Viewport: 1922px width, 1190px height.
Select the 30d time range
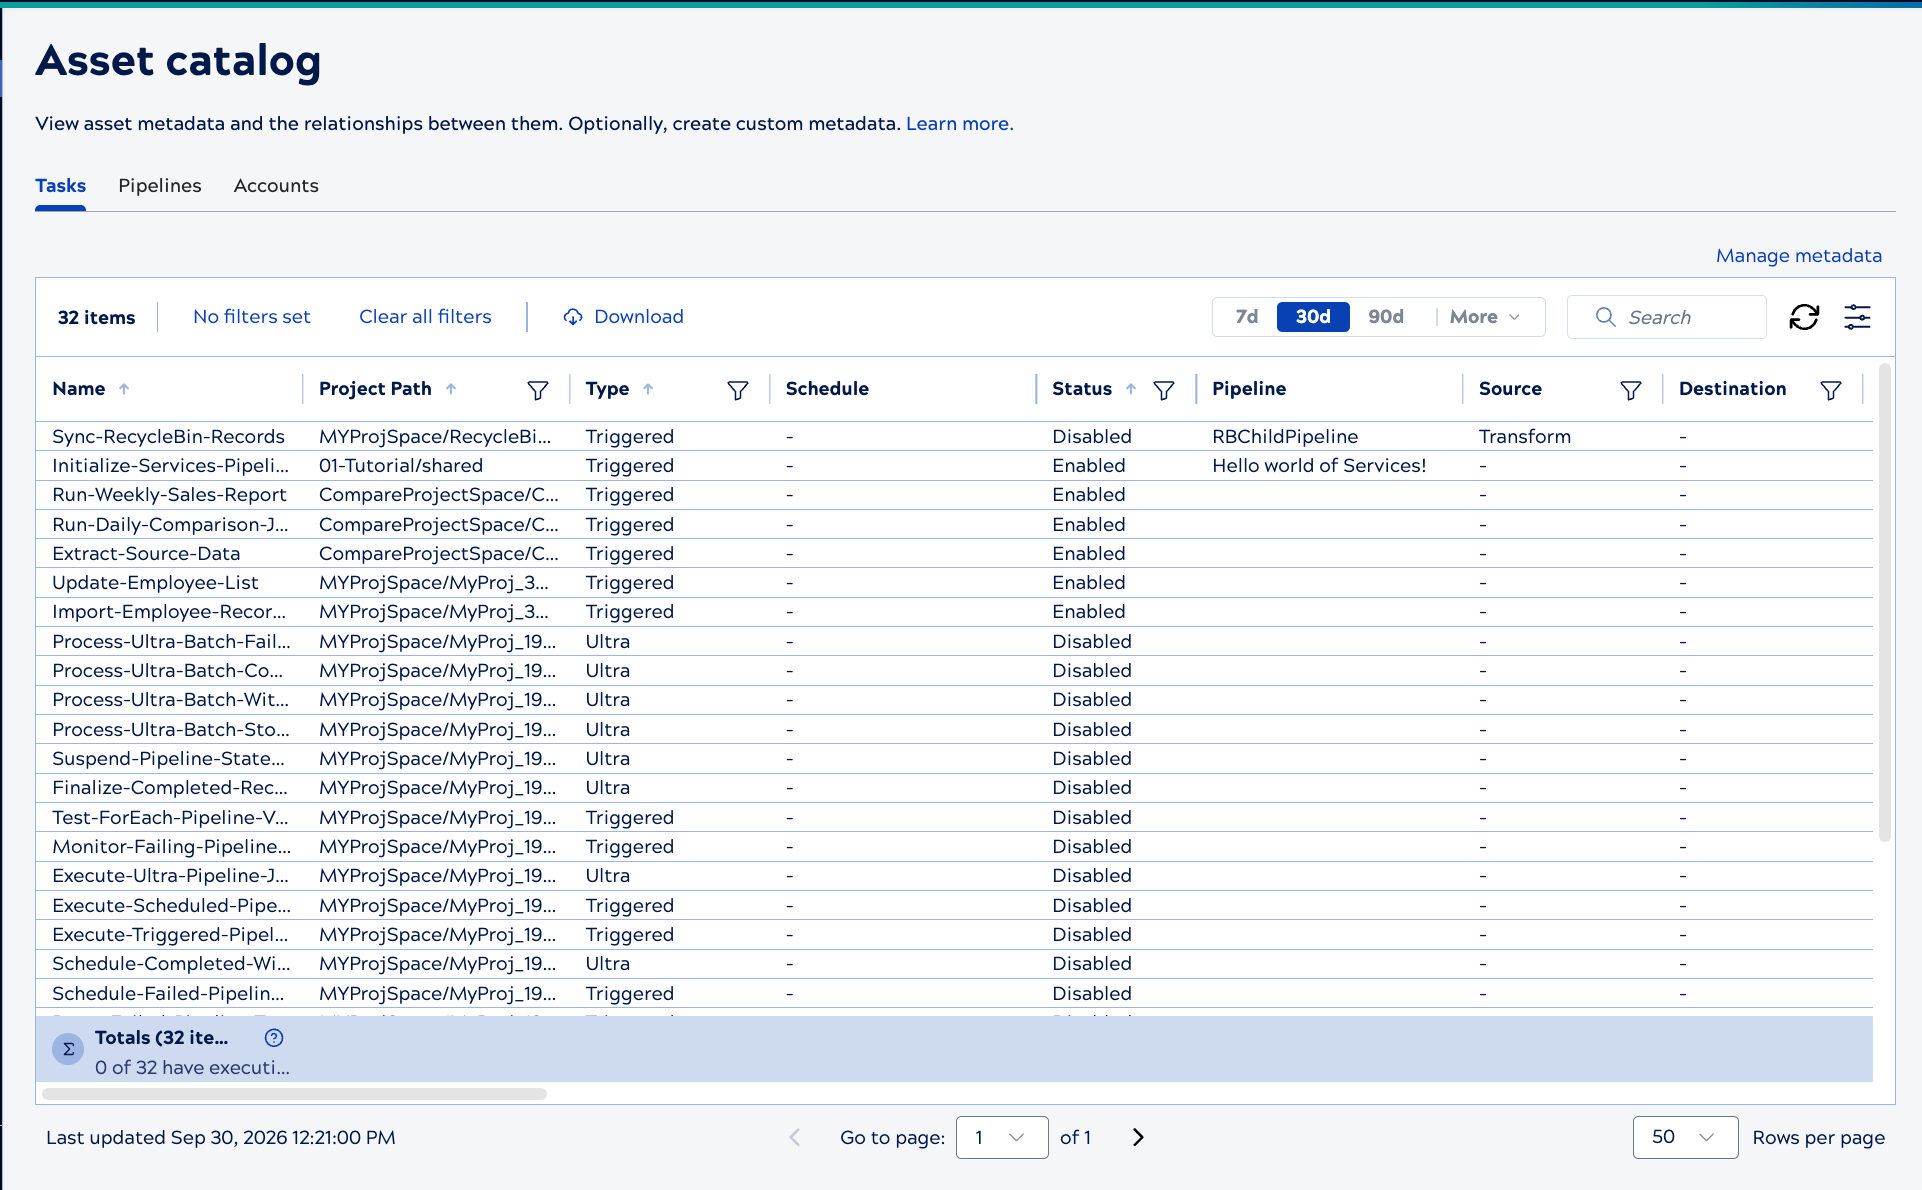click(1313, 317)
